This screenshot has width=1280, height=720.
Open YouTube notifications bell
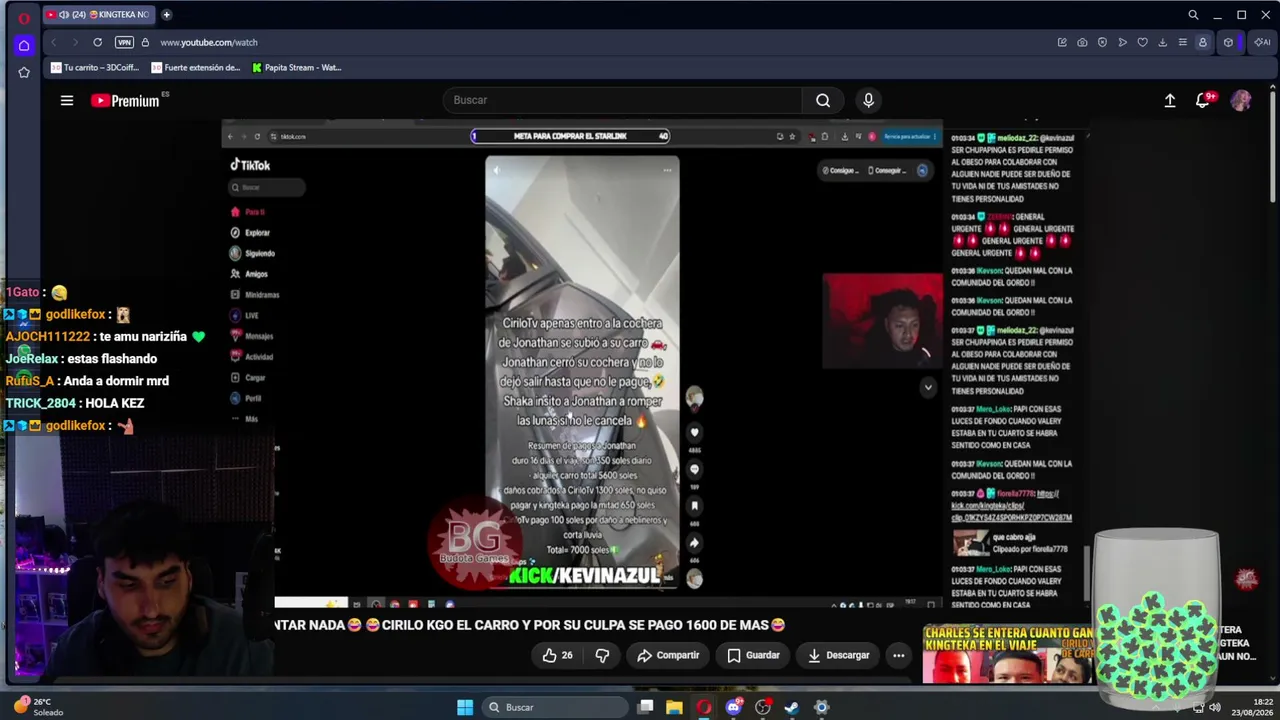1205,100
